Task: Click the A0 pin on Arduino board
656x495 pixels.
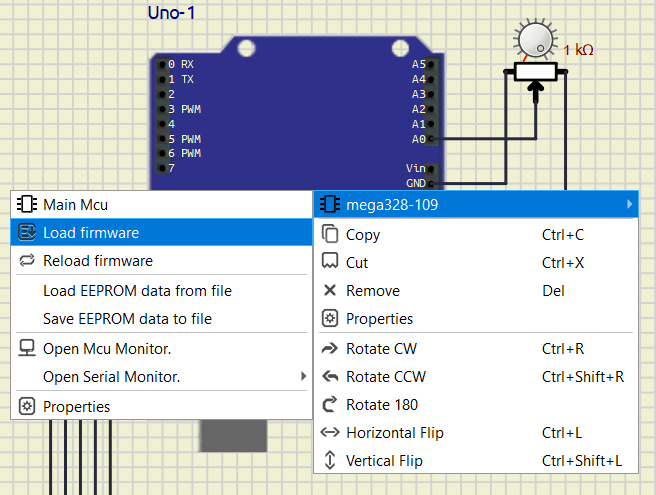Action: (x=431, y=139)
